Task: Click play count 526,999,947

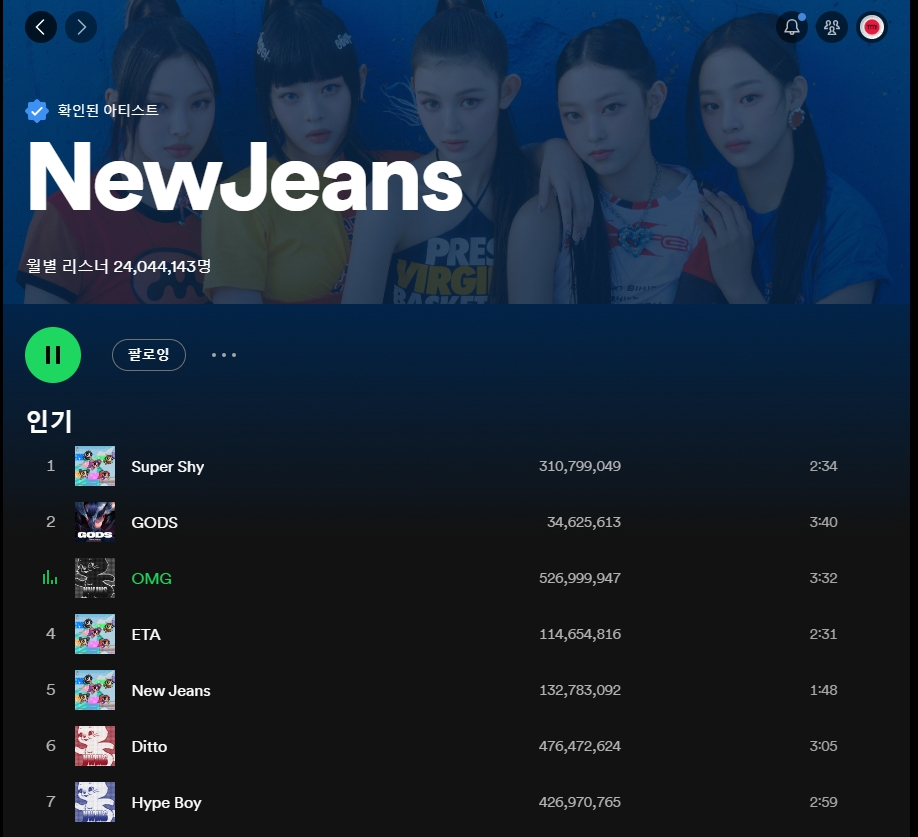Action: pyautogui.click(x=580, y=578)
